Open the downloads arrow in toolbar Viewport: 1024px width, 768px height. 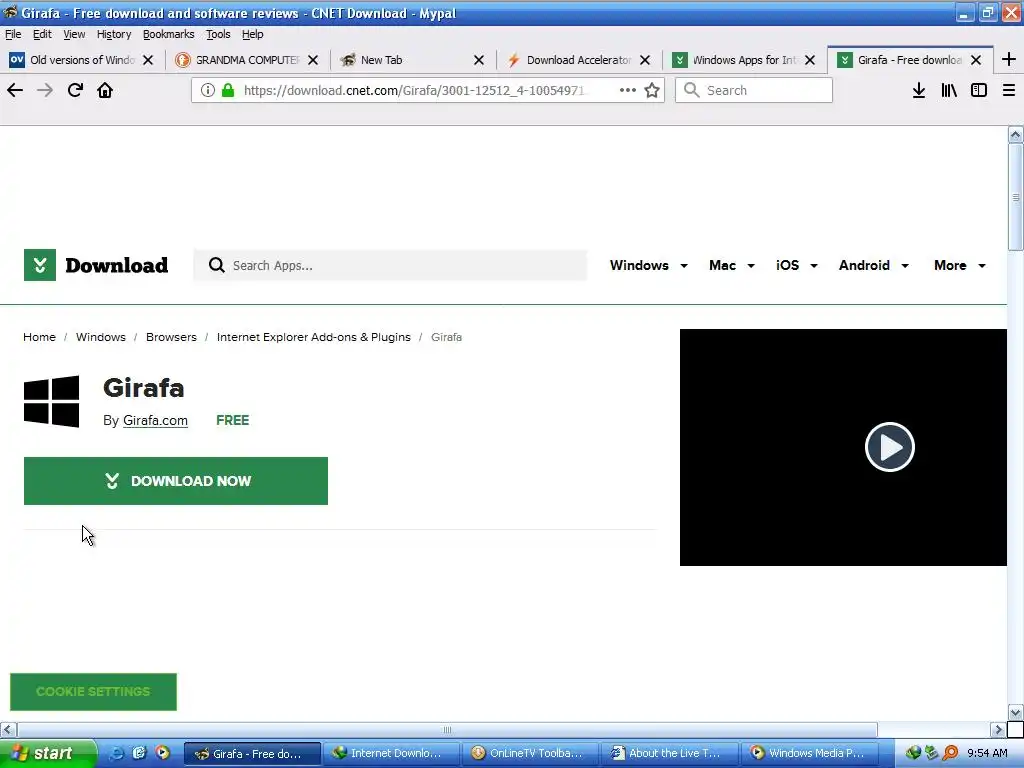[919, 90]
